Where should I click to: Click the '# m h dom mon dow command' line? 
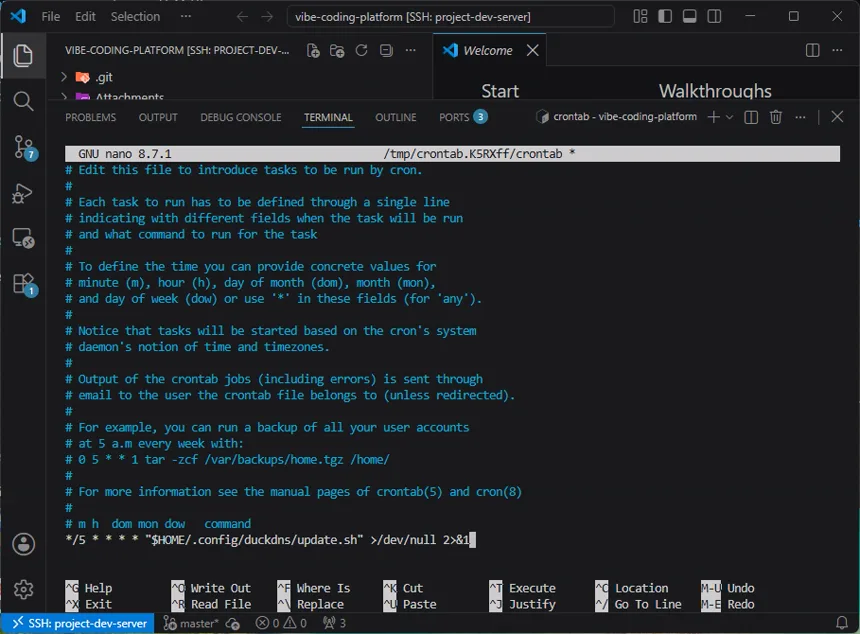pos(158,524)
